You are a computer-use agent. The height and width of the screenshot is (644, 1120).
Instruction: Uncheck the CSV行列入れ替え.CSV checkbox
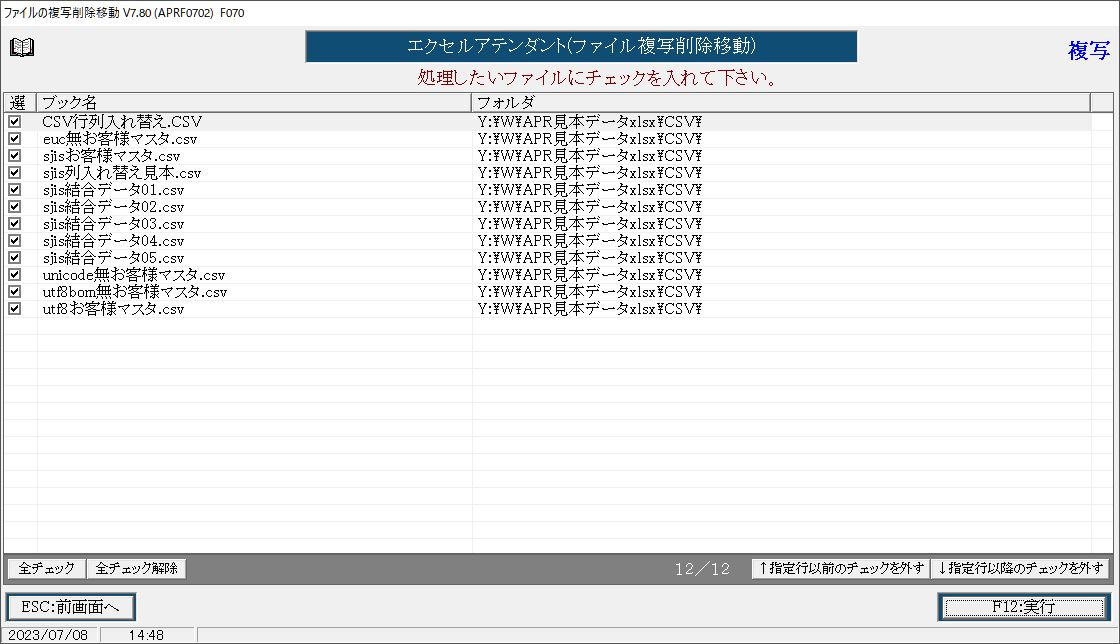tap(15, 122)
